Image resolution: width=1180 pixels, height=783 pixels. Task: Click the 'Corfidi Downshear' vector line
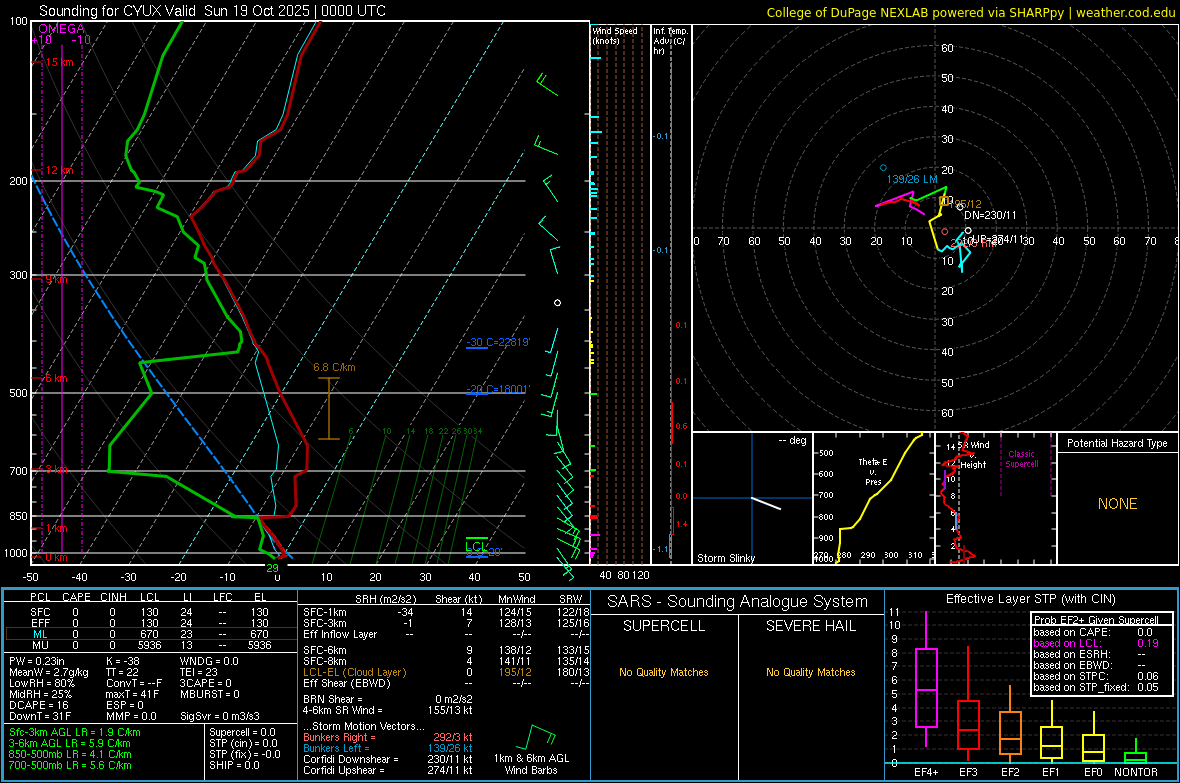pyautogui.click(x=388, y=759)
